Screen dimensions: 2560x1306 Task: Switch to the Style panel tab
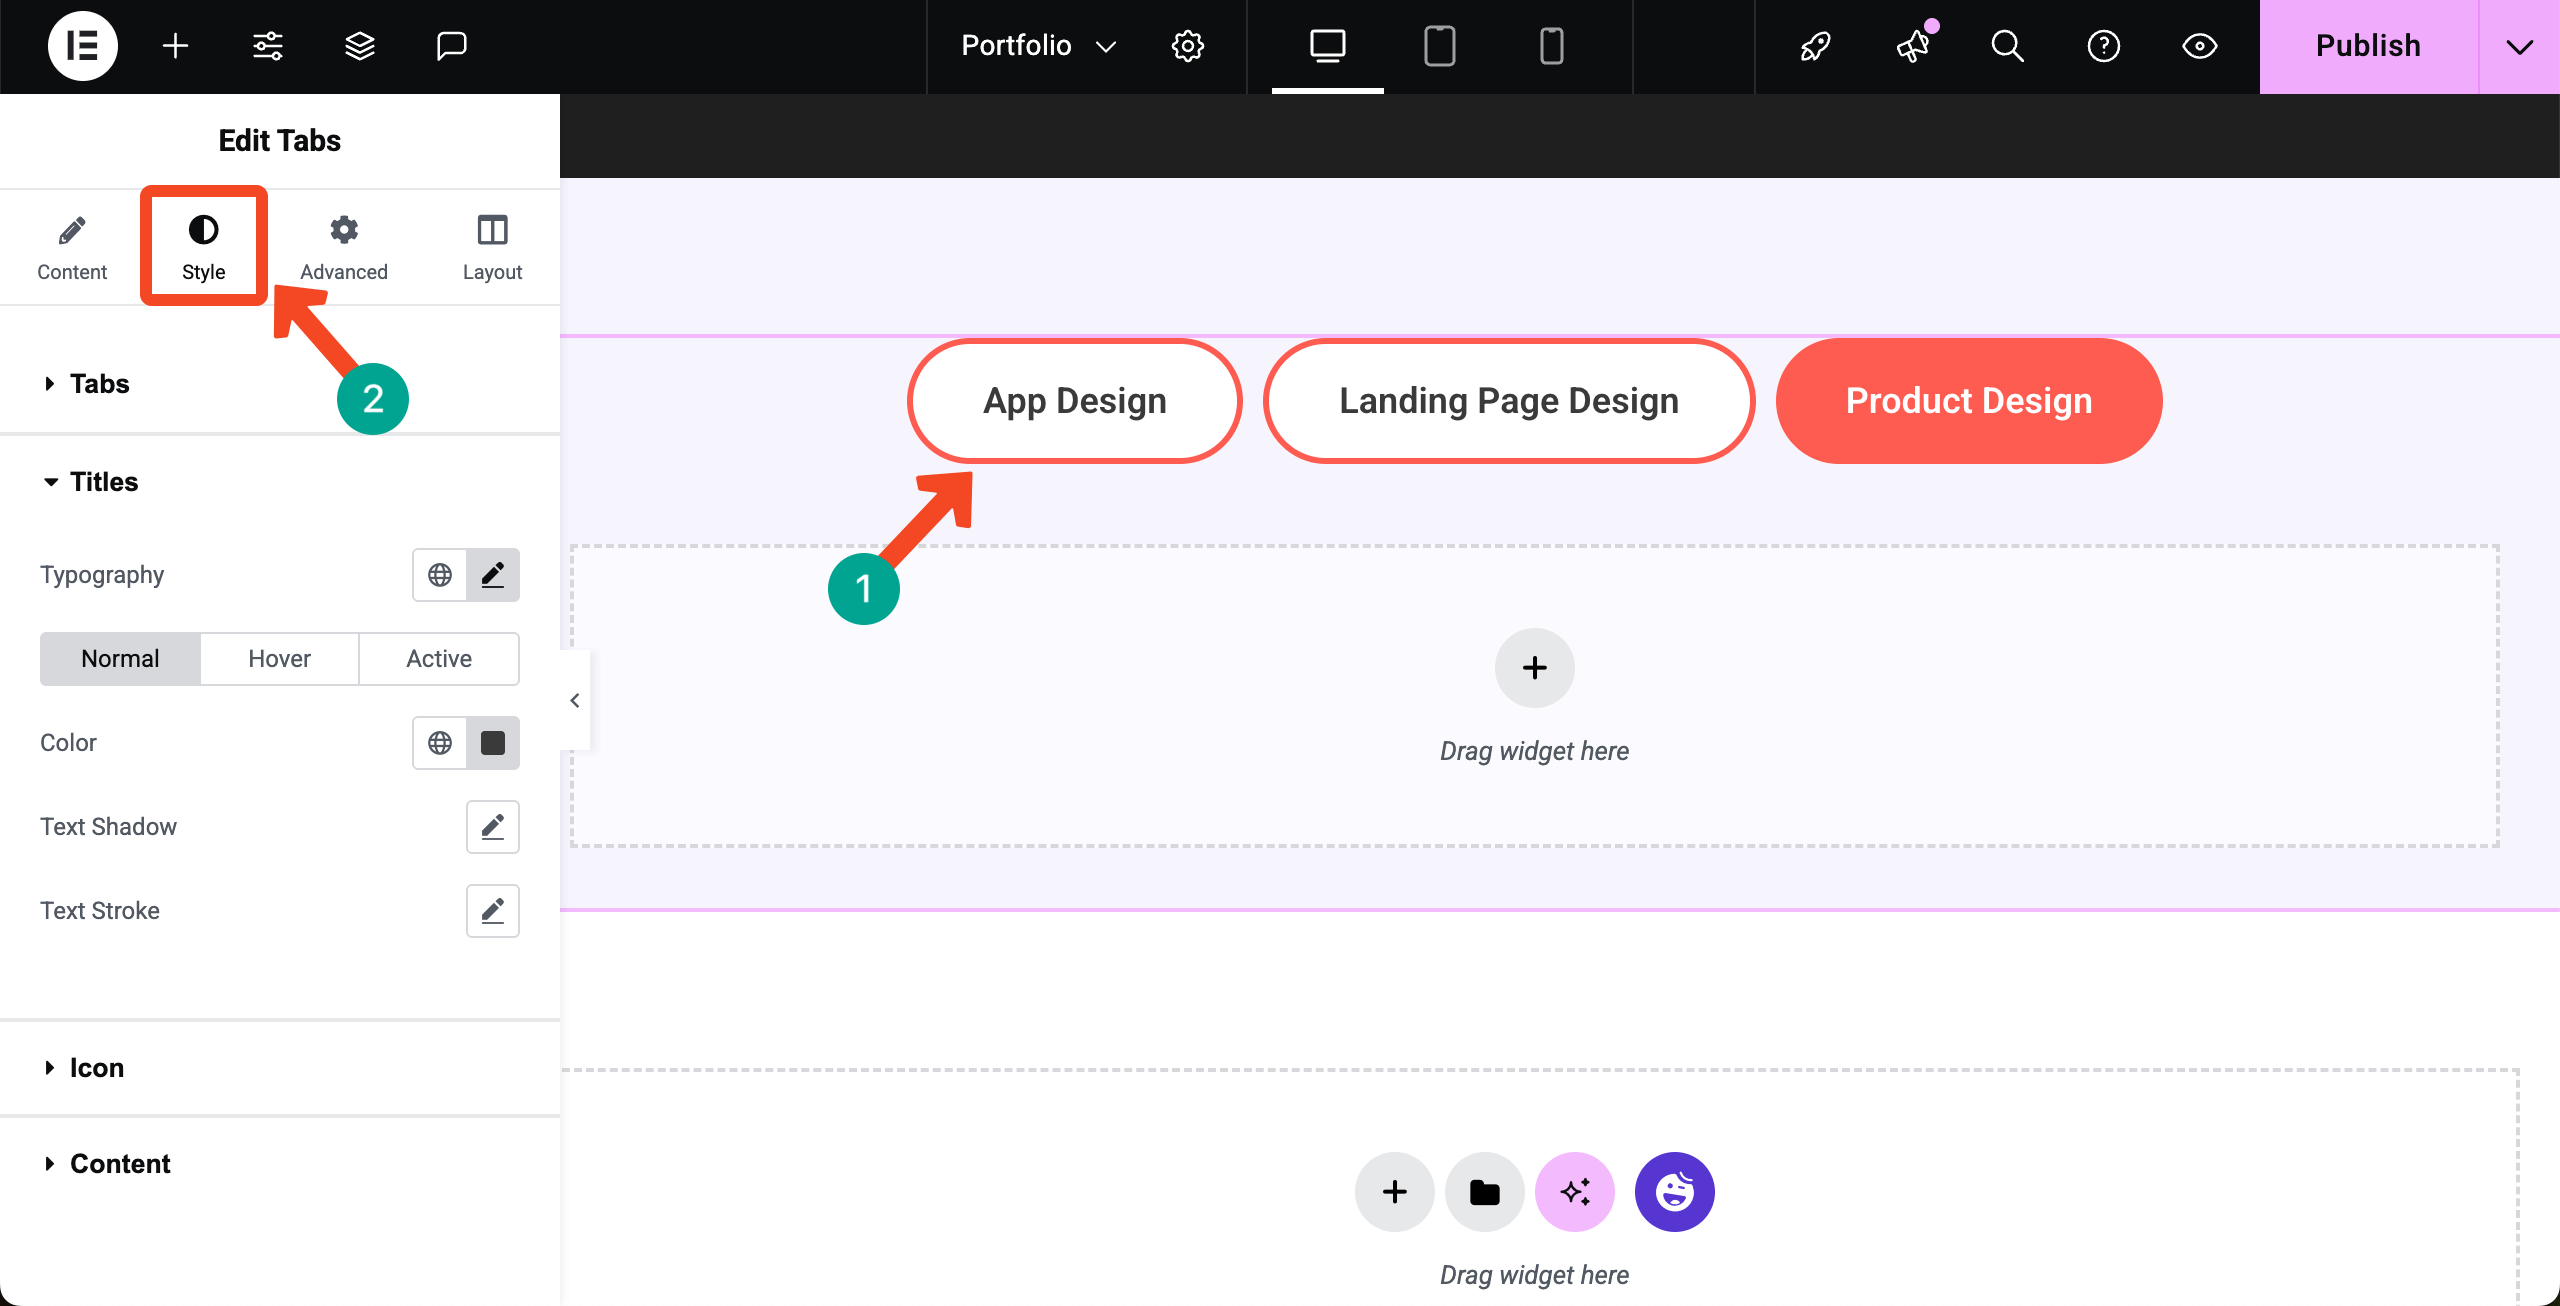(x=204, y=248)
